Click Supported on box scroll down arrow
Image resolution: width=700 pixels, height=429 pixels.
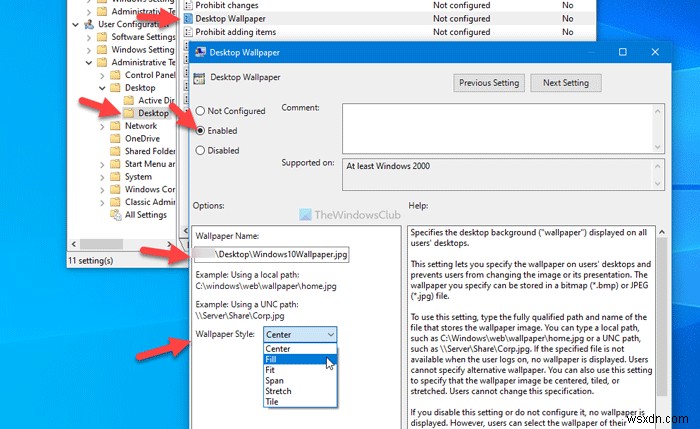pyautogui.click(x=657, y=183)
